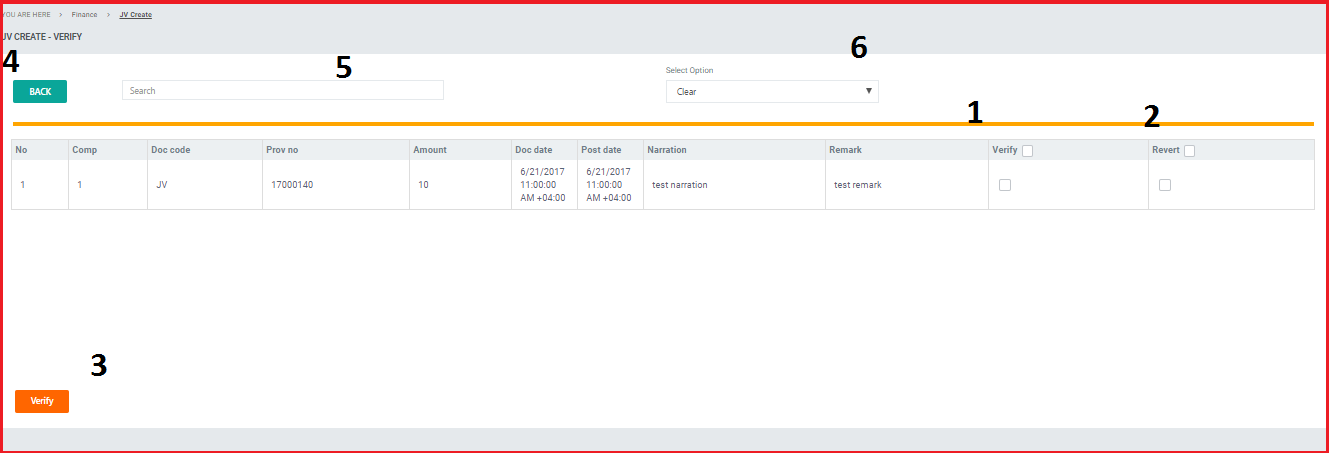1329x453 pixels.
Task: Toggle the Verify column header checkbox
Action: click(1027, 151)
